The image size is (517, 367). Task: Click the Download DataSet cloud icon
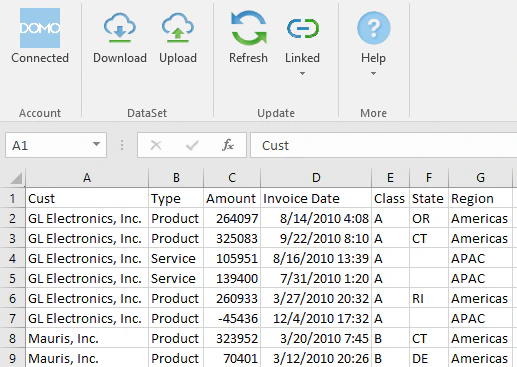pos(120,28)
